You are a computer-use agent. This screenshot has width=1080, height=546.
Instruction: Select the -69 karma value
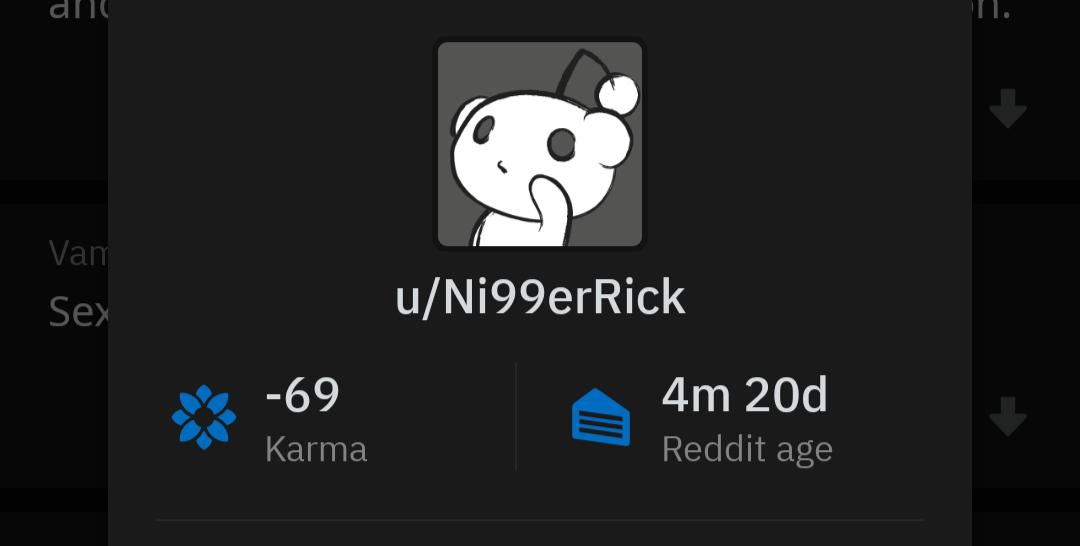[x=302, y=395]
